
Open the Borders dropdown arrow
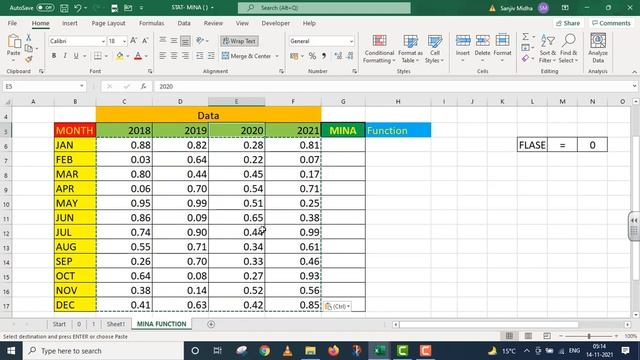click(106, 56)
